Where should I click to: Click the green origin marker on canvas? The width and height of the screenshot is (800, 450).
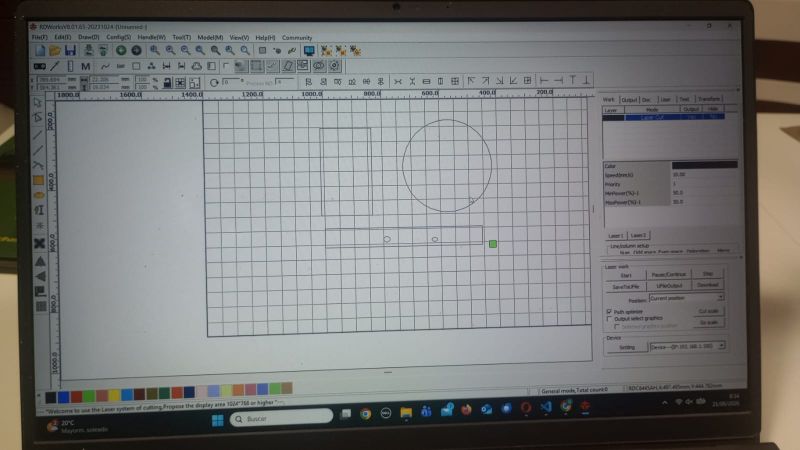pyautogui.click(x=493, y=244)
